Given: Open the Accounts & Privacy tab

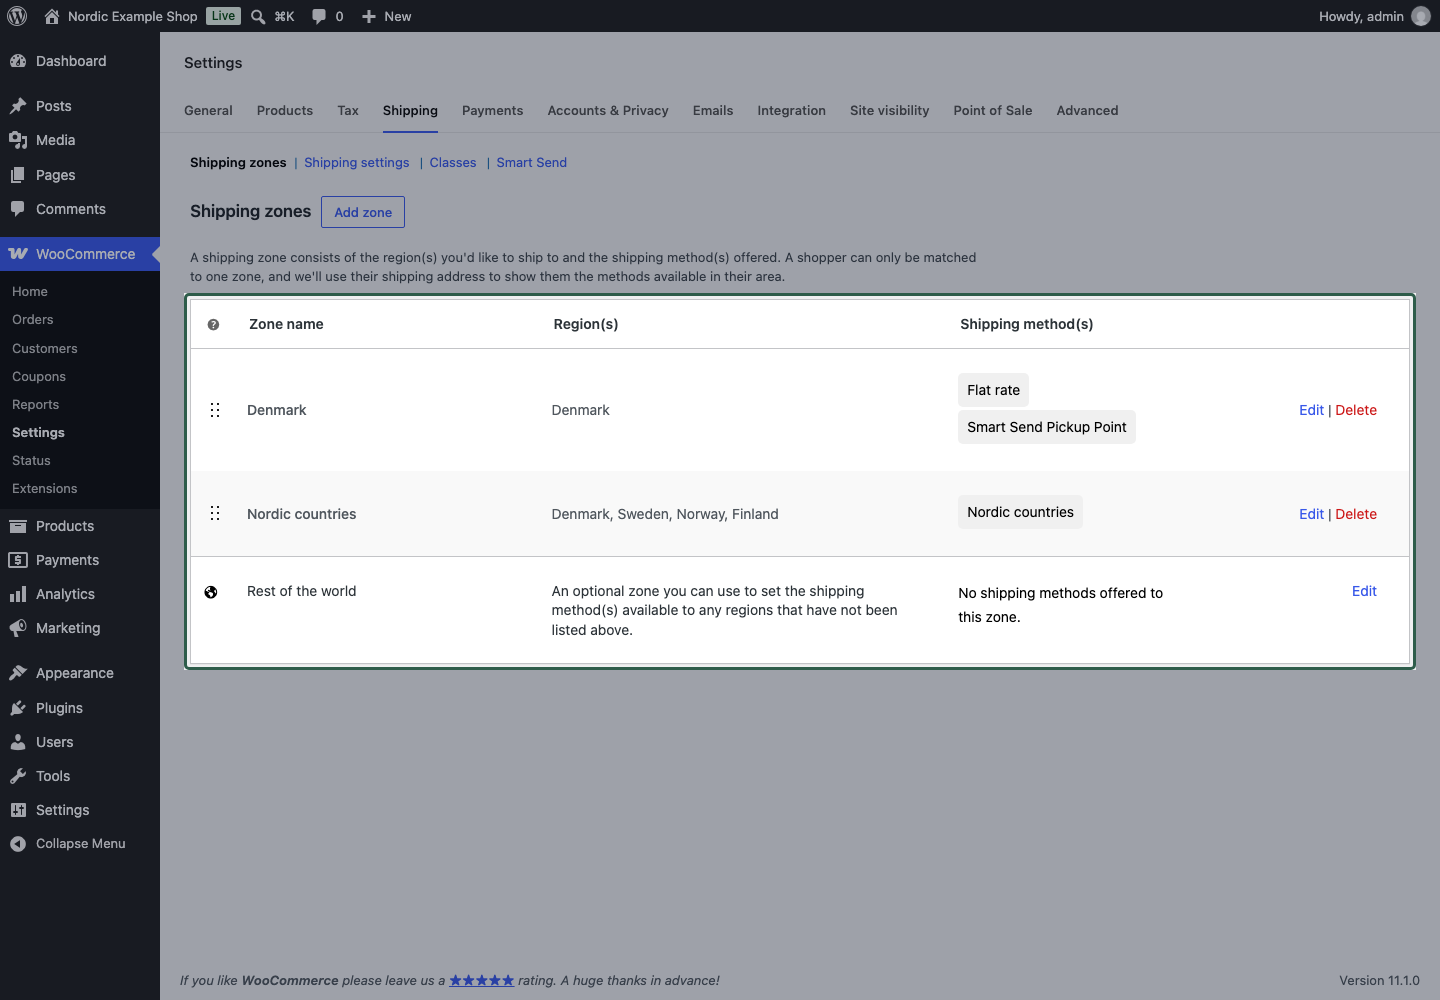Looking at the screenshot, I should (608, 111).
